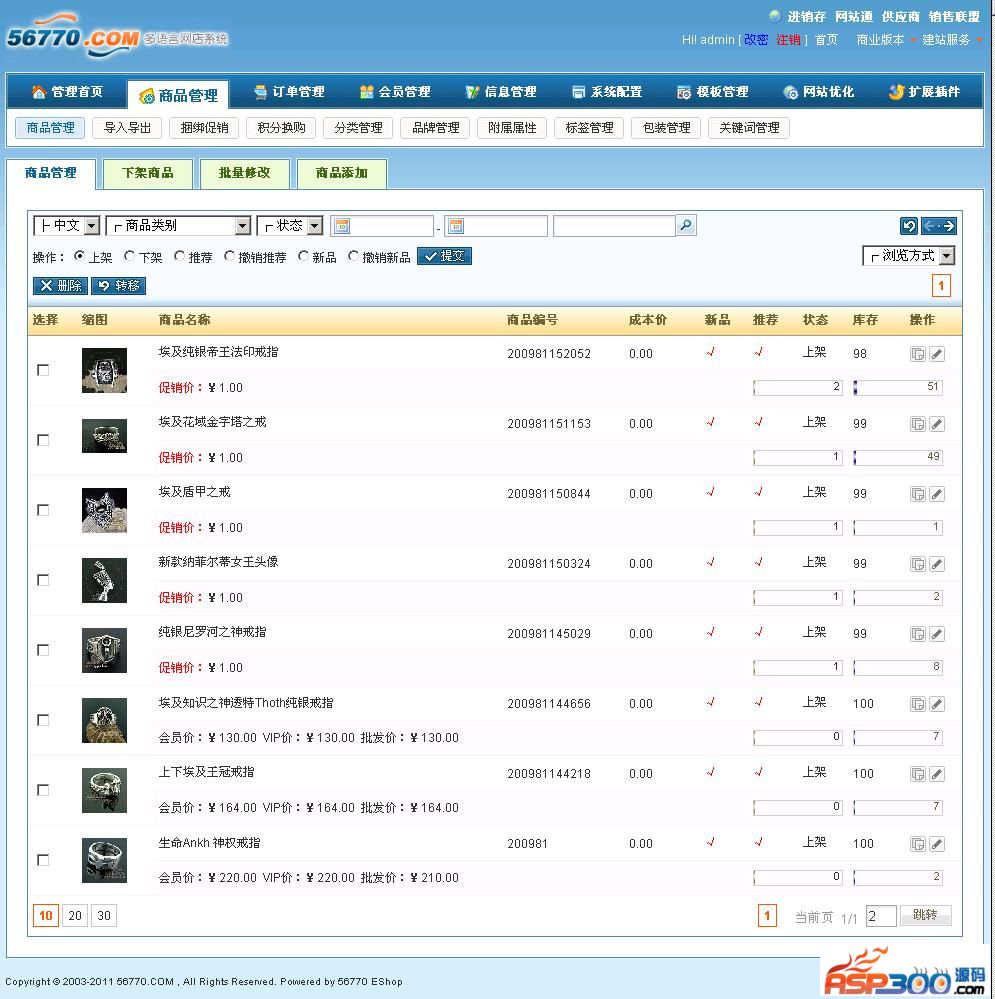Open the 状态 dropdown
995x999 pixels.
290,226
